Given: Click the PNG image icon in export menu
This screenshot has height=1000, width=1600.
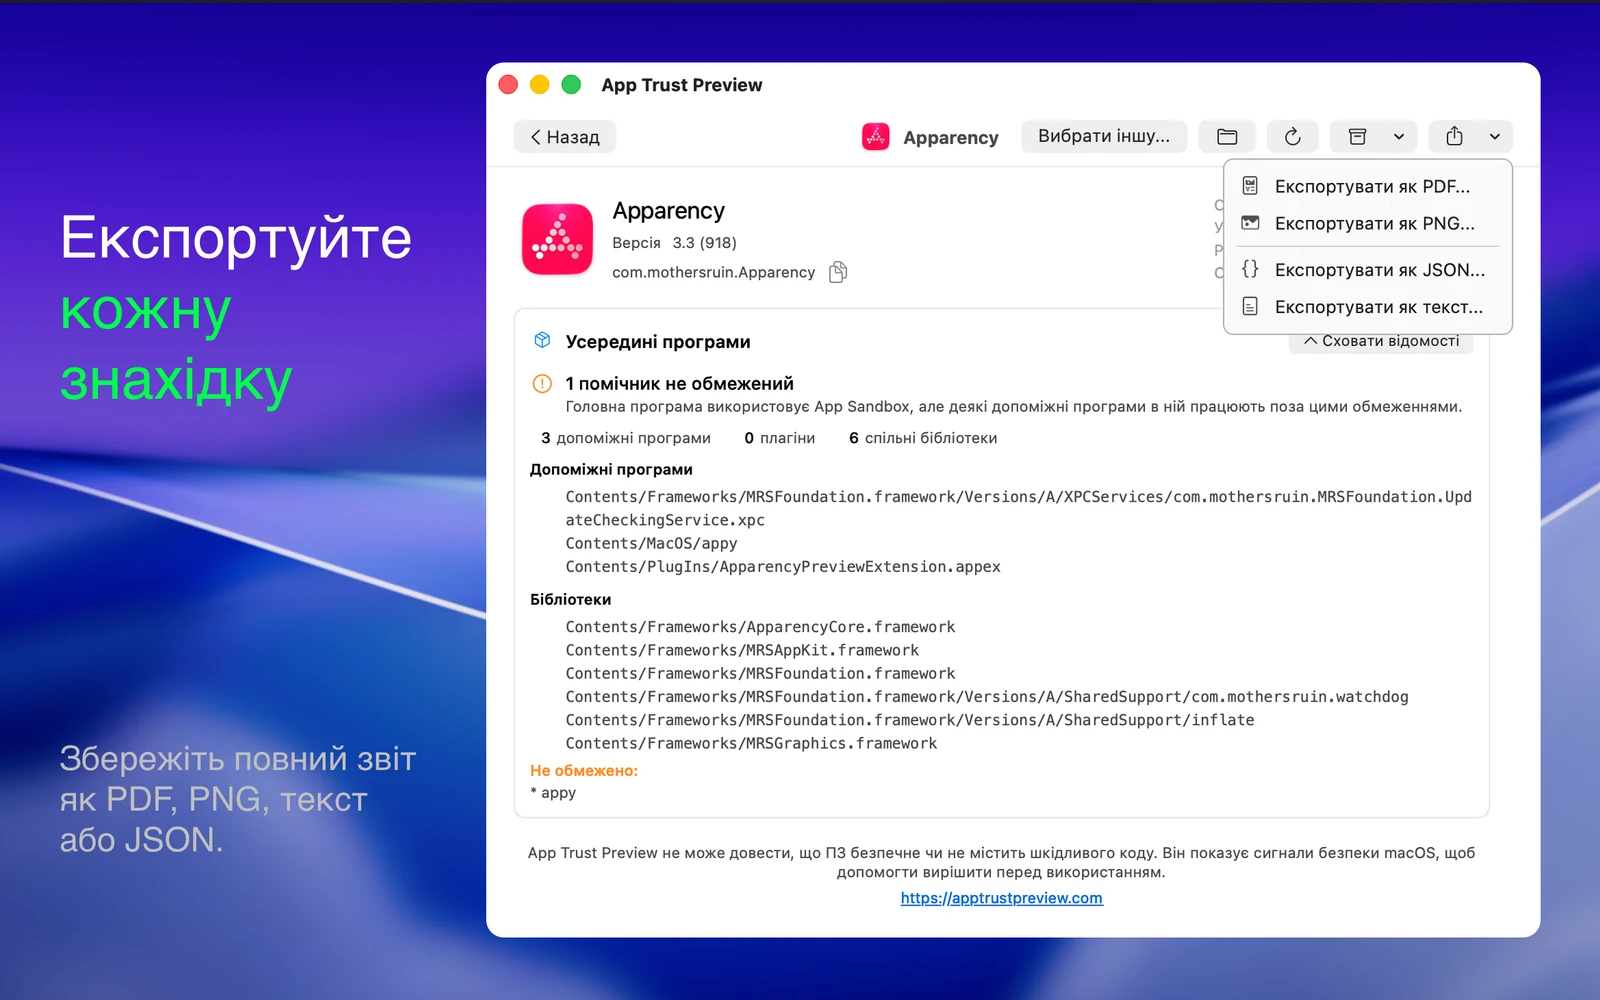Looking at the screenshot, I should (1250, 223).
